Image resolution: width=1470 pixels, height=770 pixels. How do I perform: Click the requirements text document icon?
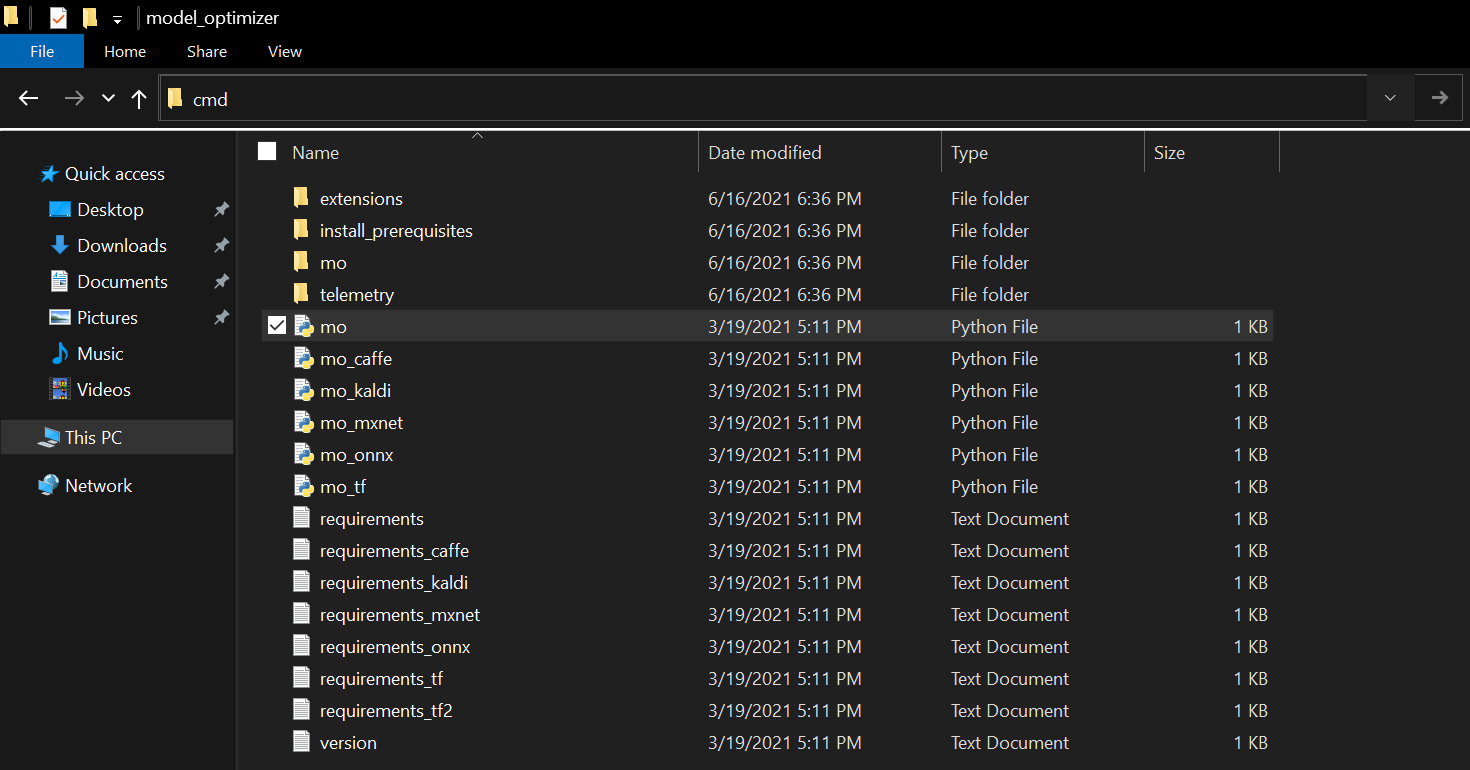tap(302, 518)
